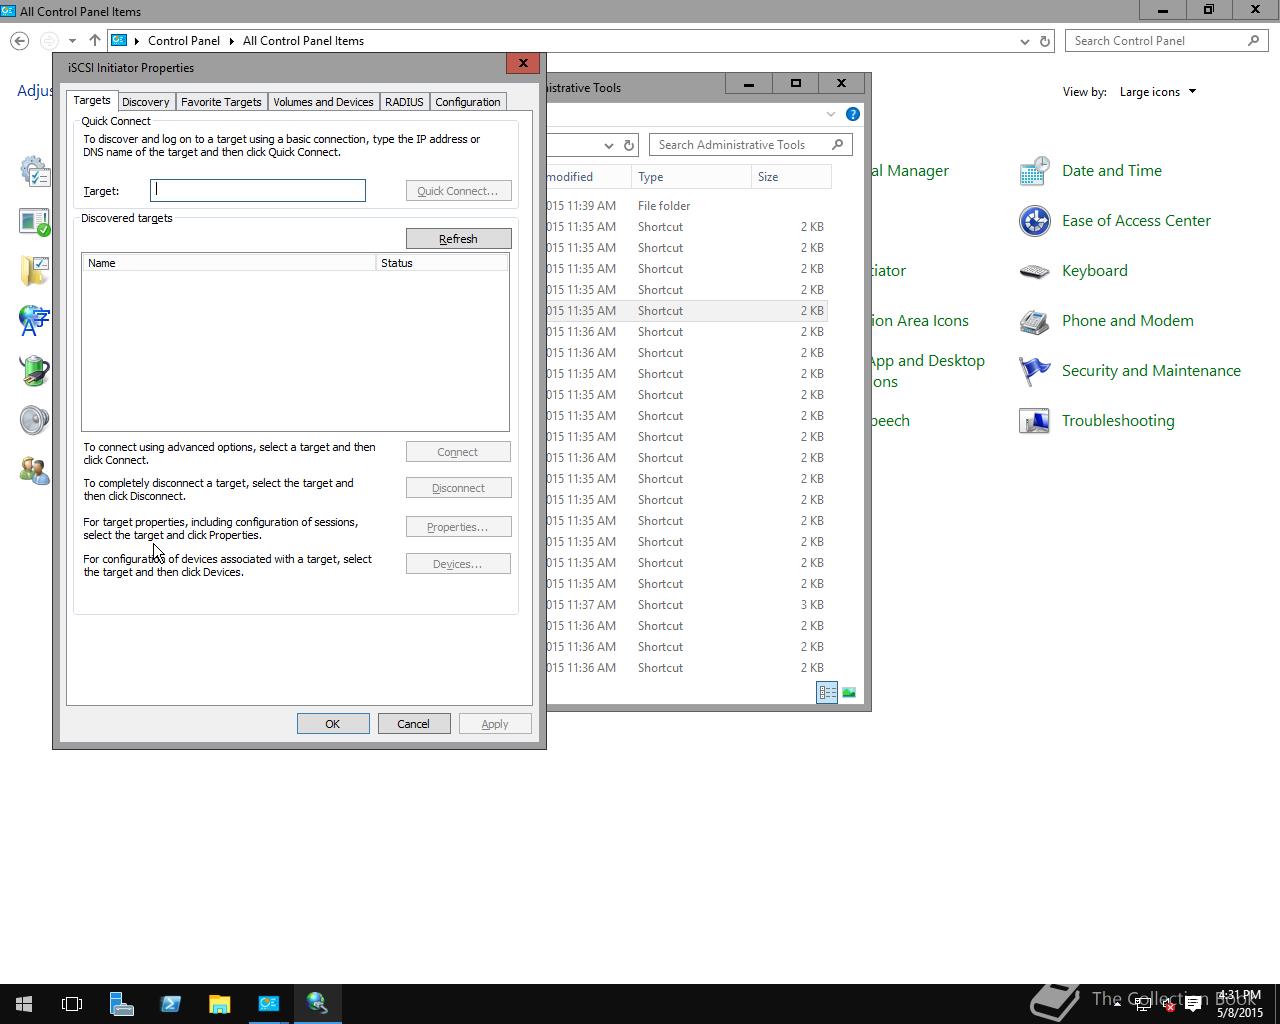
Task: Open Security and Maintenance flag icon
Action: (1034, 371)
